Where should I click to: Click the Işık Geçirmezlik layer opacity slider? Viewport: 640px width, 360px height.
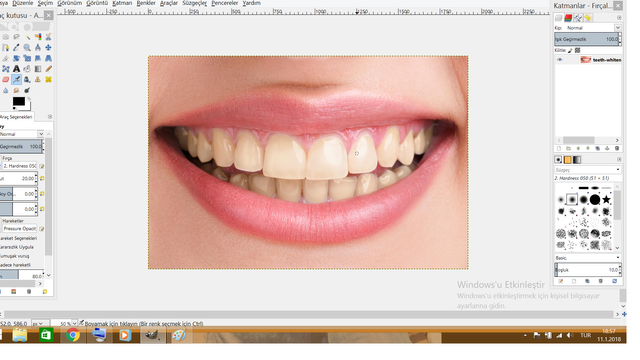[587, 39]
